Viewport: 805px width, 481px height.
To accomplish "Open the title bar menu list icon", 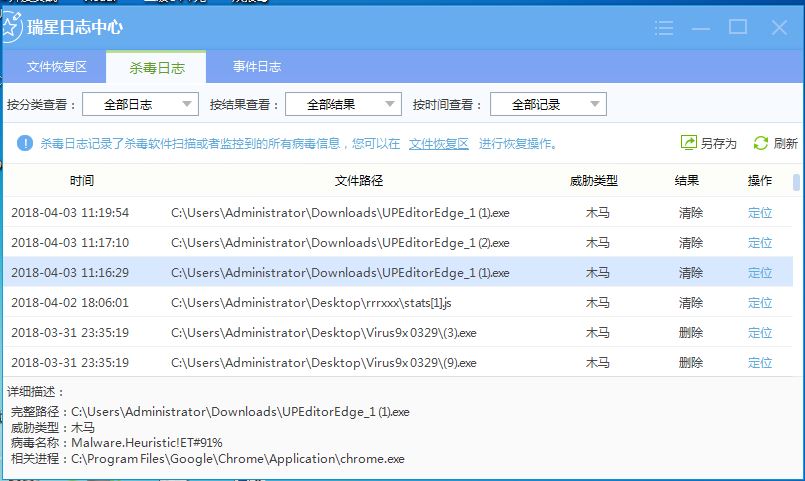I will click(x=664, y=28).
